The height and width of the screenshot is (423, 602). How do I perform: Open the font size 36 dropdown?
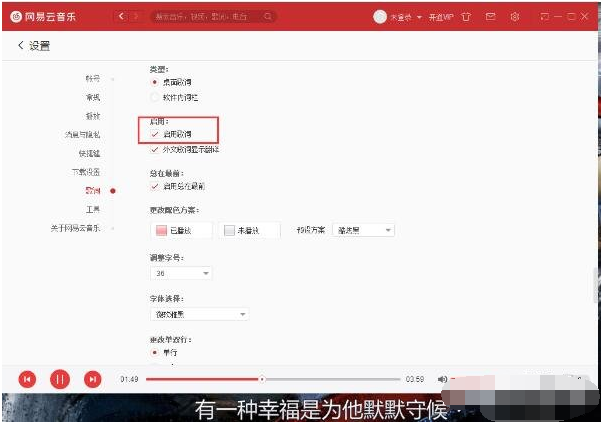point(181,273)
